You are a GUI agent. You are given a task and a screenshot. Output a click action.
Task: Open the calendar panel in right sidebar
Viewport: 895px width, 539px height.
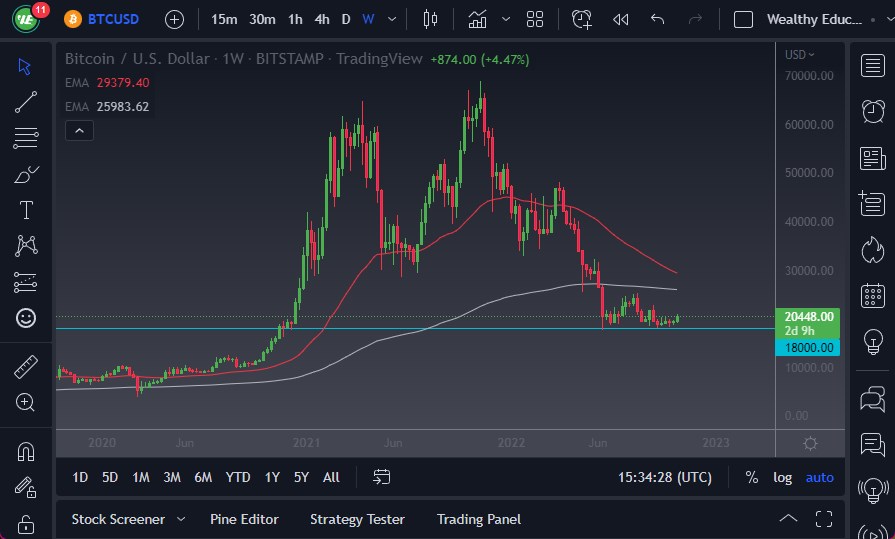pos(872,295)
